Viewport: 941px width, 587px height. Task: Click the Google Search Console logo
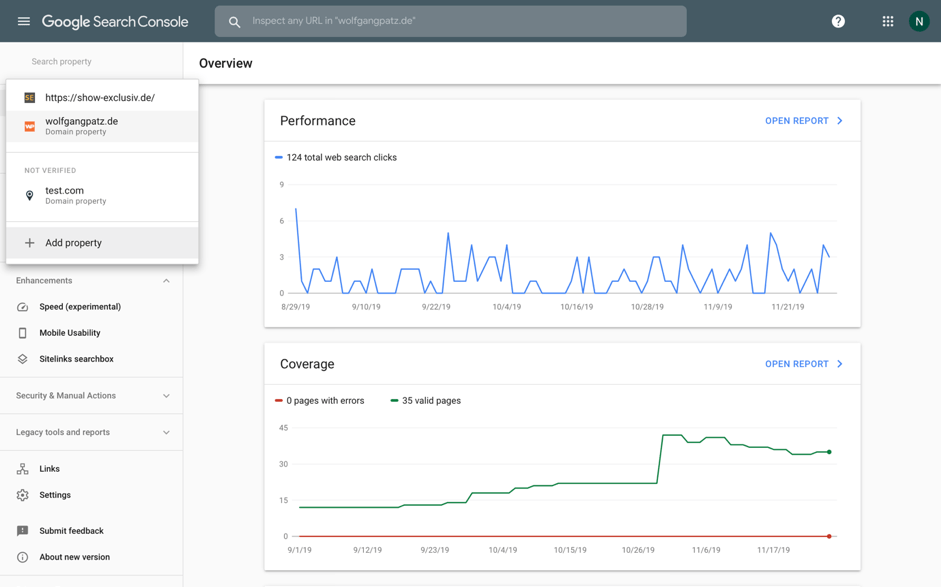(x=115, y=22)
